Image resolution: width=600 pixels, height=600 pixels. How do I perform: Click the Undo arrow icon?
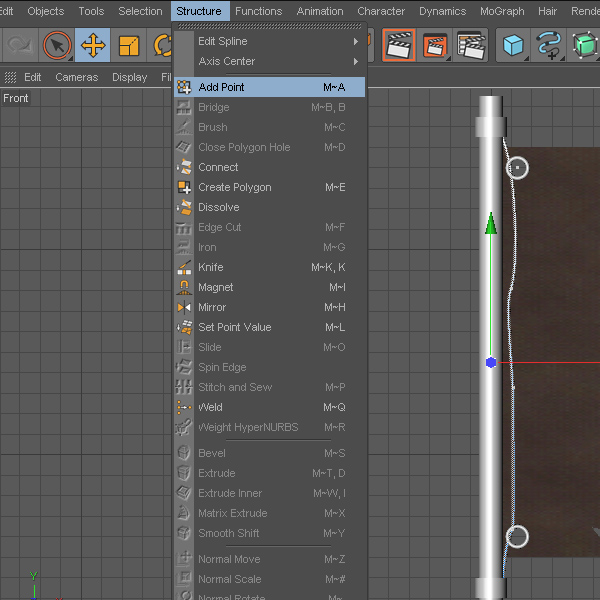point(20,45)
